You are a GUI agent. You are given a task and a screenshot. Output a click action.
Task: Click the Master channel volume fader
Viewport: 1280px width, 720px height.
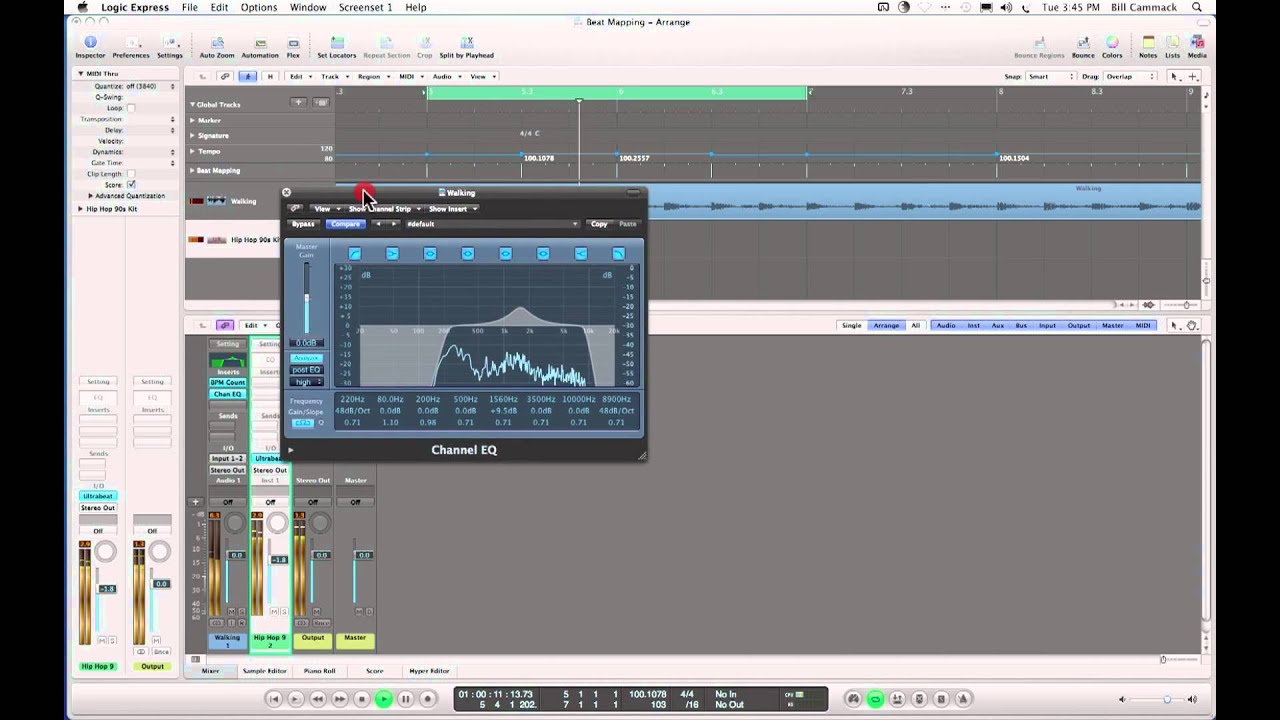[362, 555]
